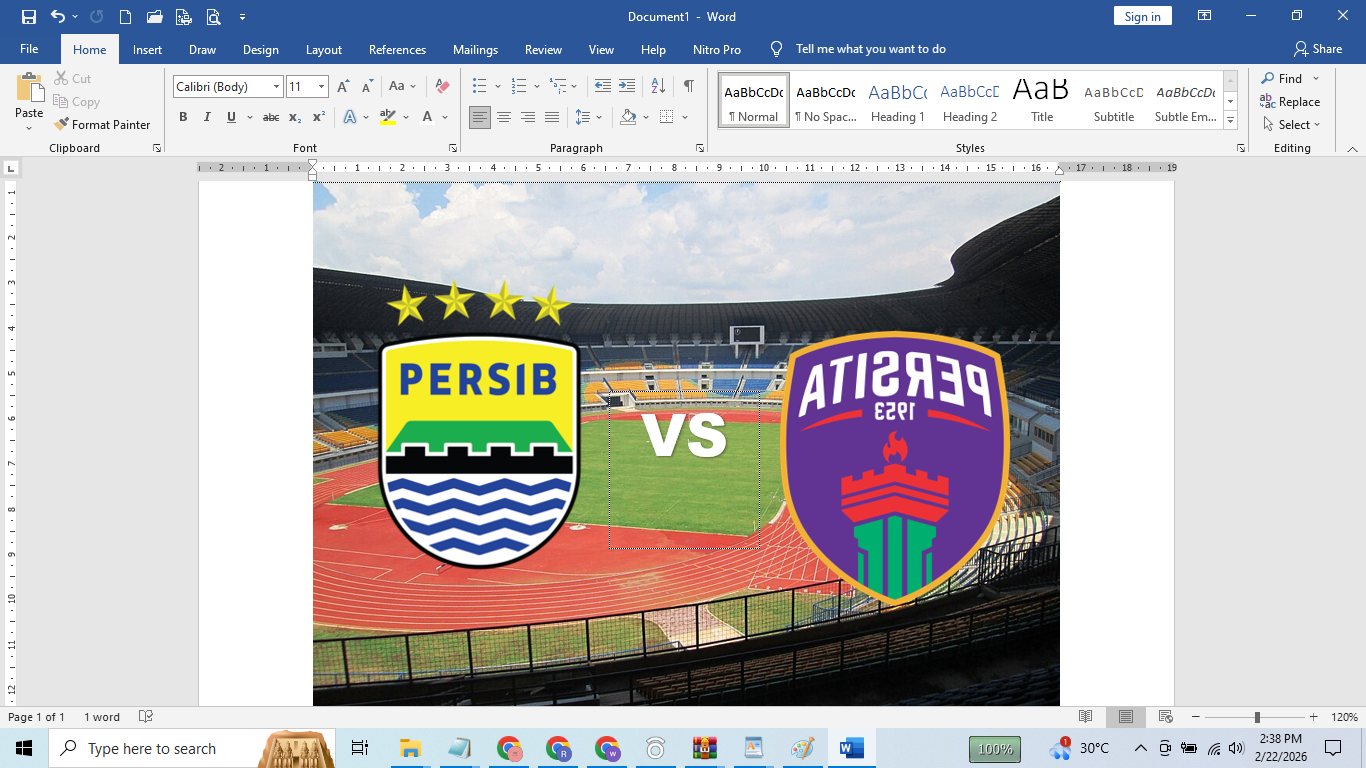Click the Sort icon in Paragraph group
1366x768 pixels.
pos(656,86)
